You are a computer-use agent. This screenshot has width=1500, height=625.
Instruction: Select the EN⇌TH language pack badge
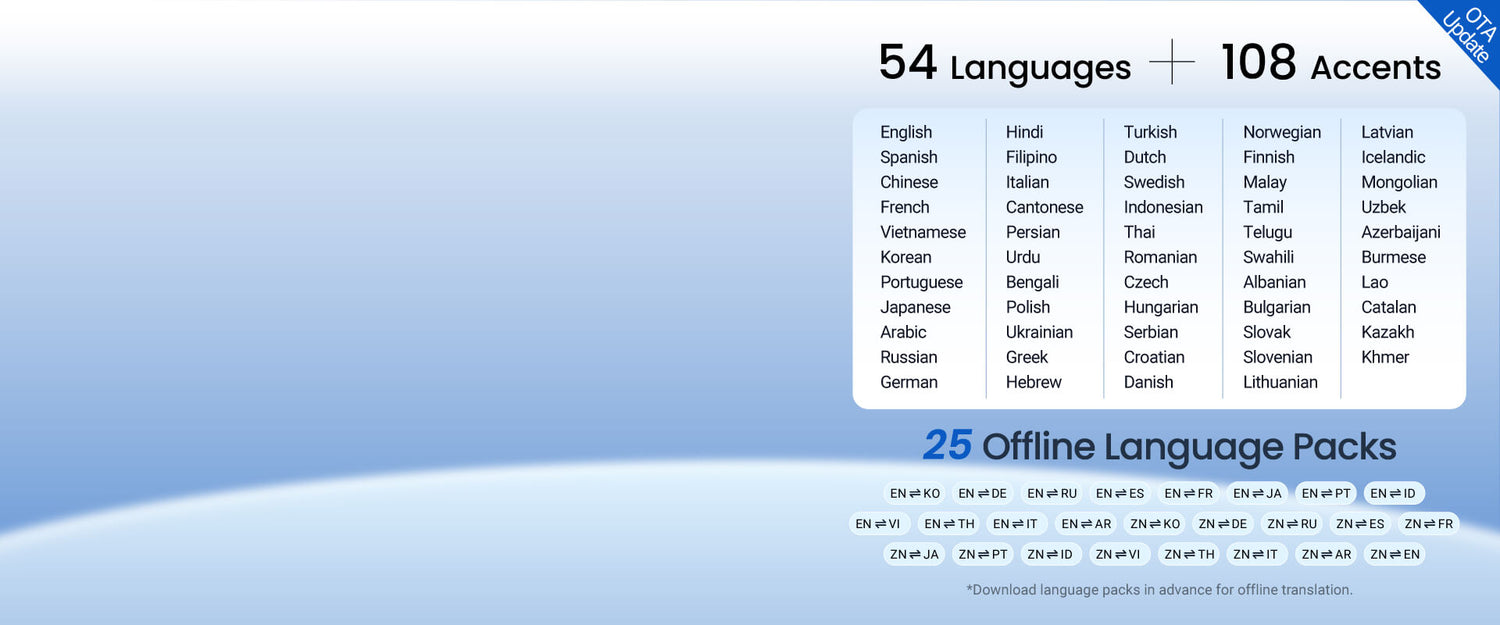pyautogui.click(x=949, y=523)
